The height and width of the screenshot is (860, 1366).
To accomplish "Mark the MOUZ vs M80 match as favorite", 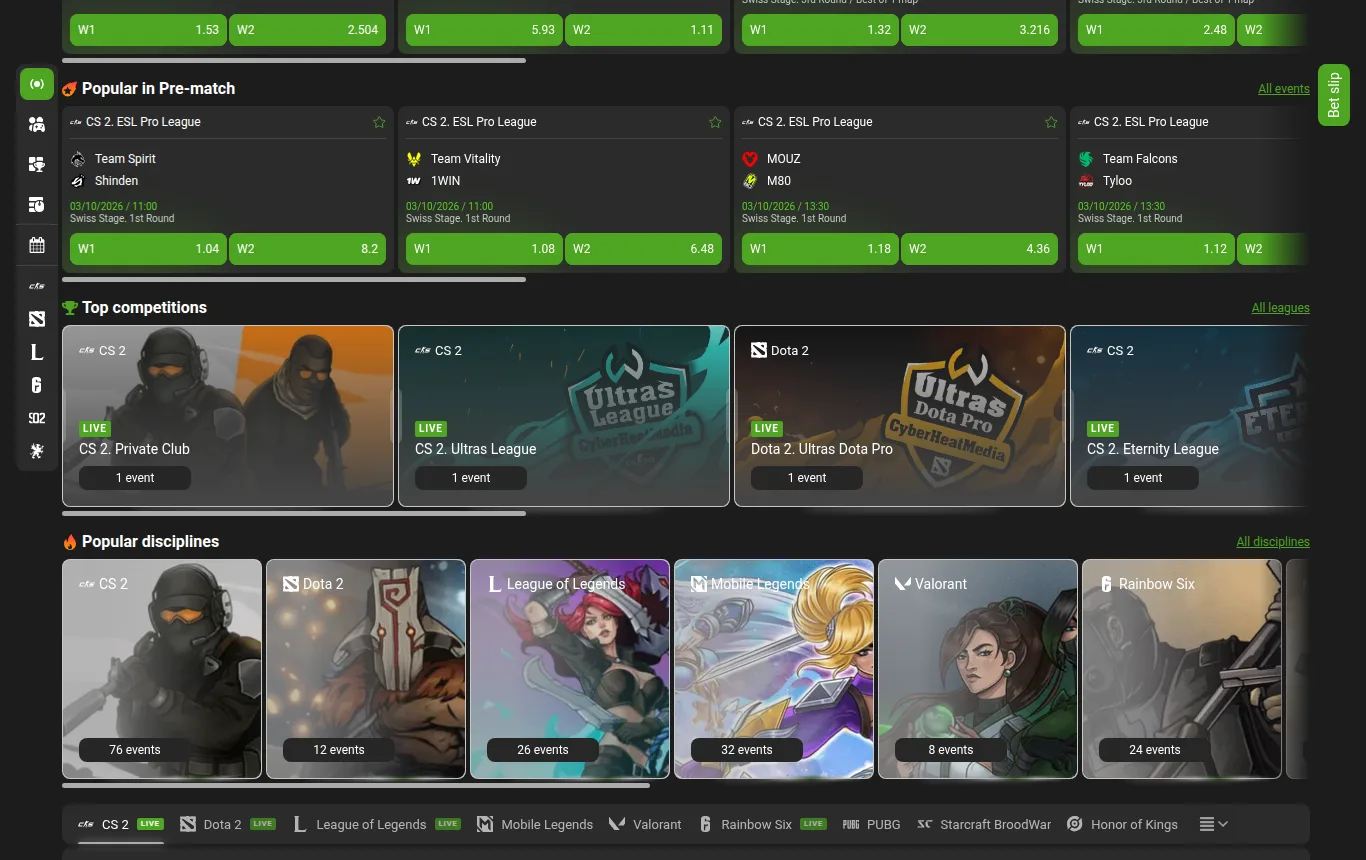I will (x=1051, y=122).
